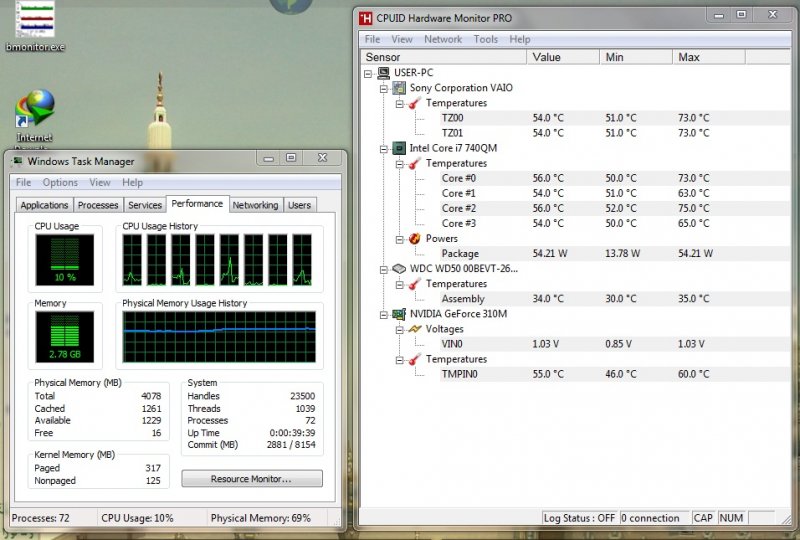Click the Physical Memory Usage History graph
Image resolution: width=800 pixels, height=540 pixels.
(219, 337)
